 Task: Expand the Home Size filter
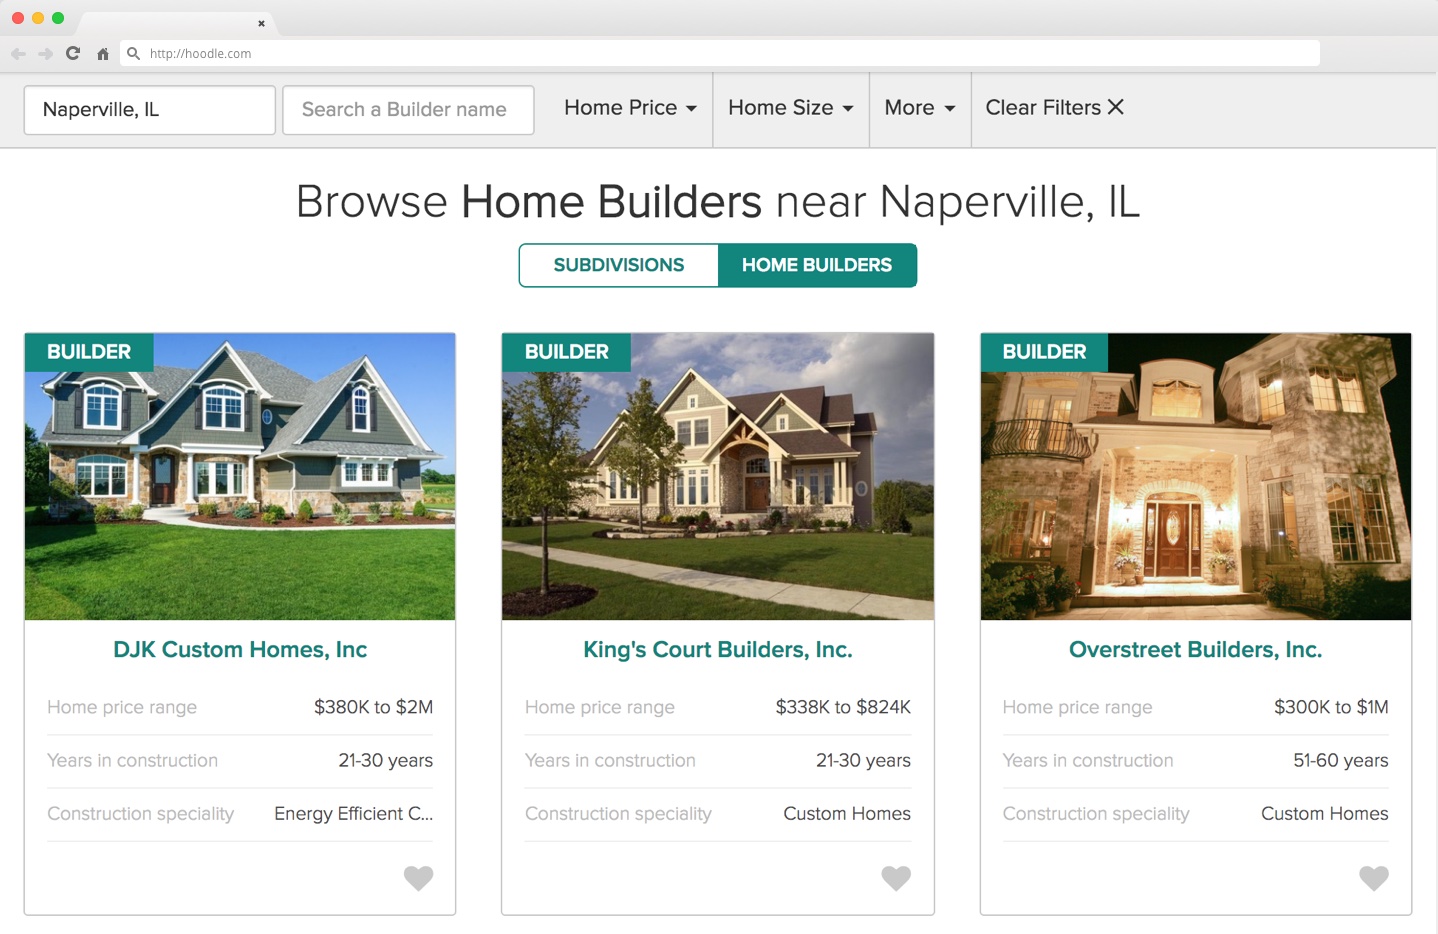[x=790, y=108]
